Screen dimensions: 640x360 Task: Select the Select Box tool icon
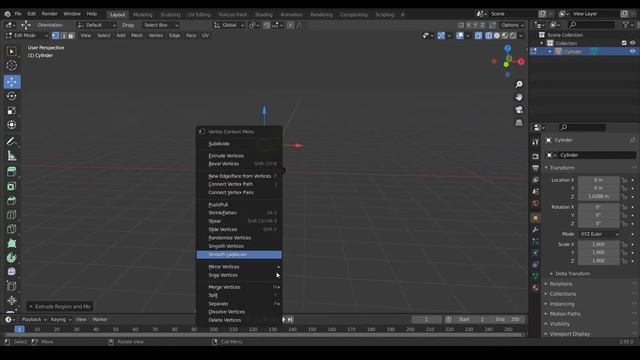coord(12,51)
